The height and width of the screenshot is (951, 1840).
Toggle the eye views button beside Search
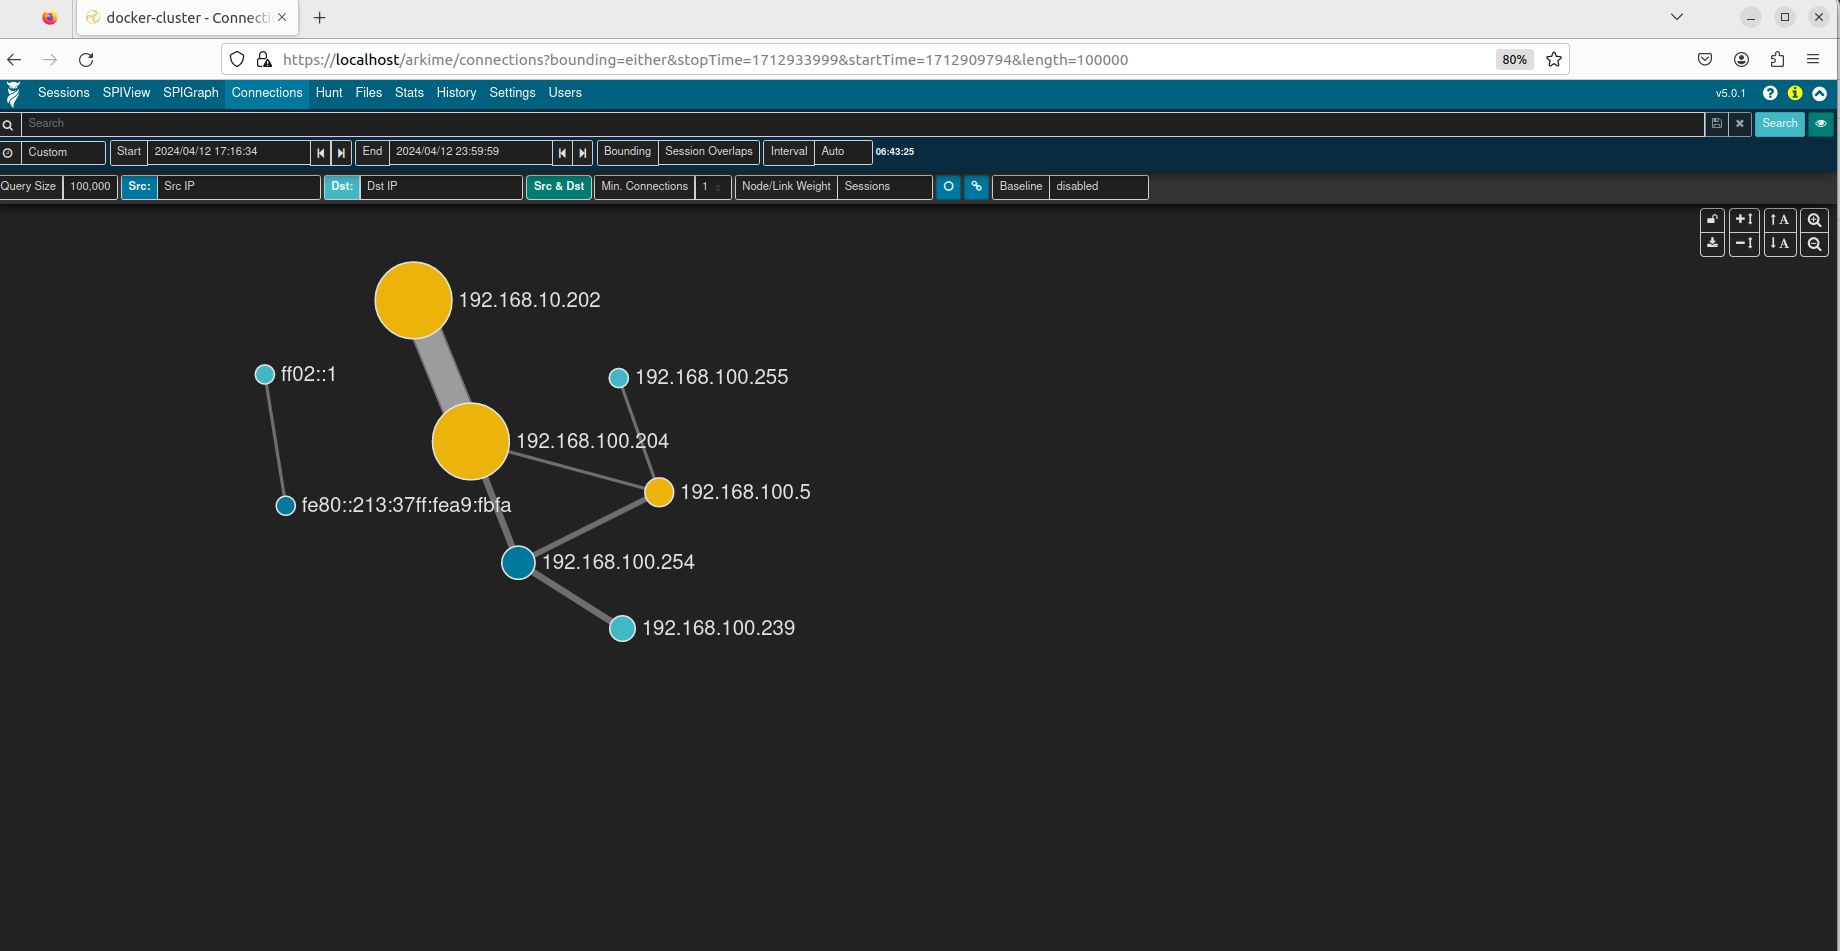tap(1821, 124)
